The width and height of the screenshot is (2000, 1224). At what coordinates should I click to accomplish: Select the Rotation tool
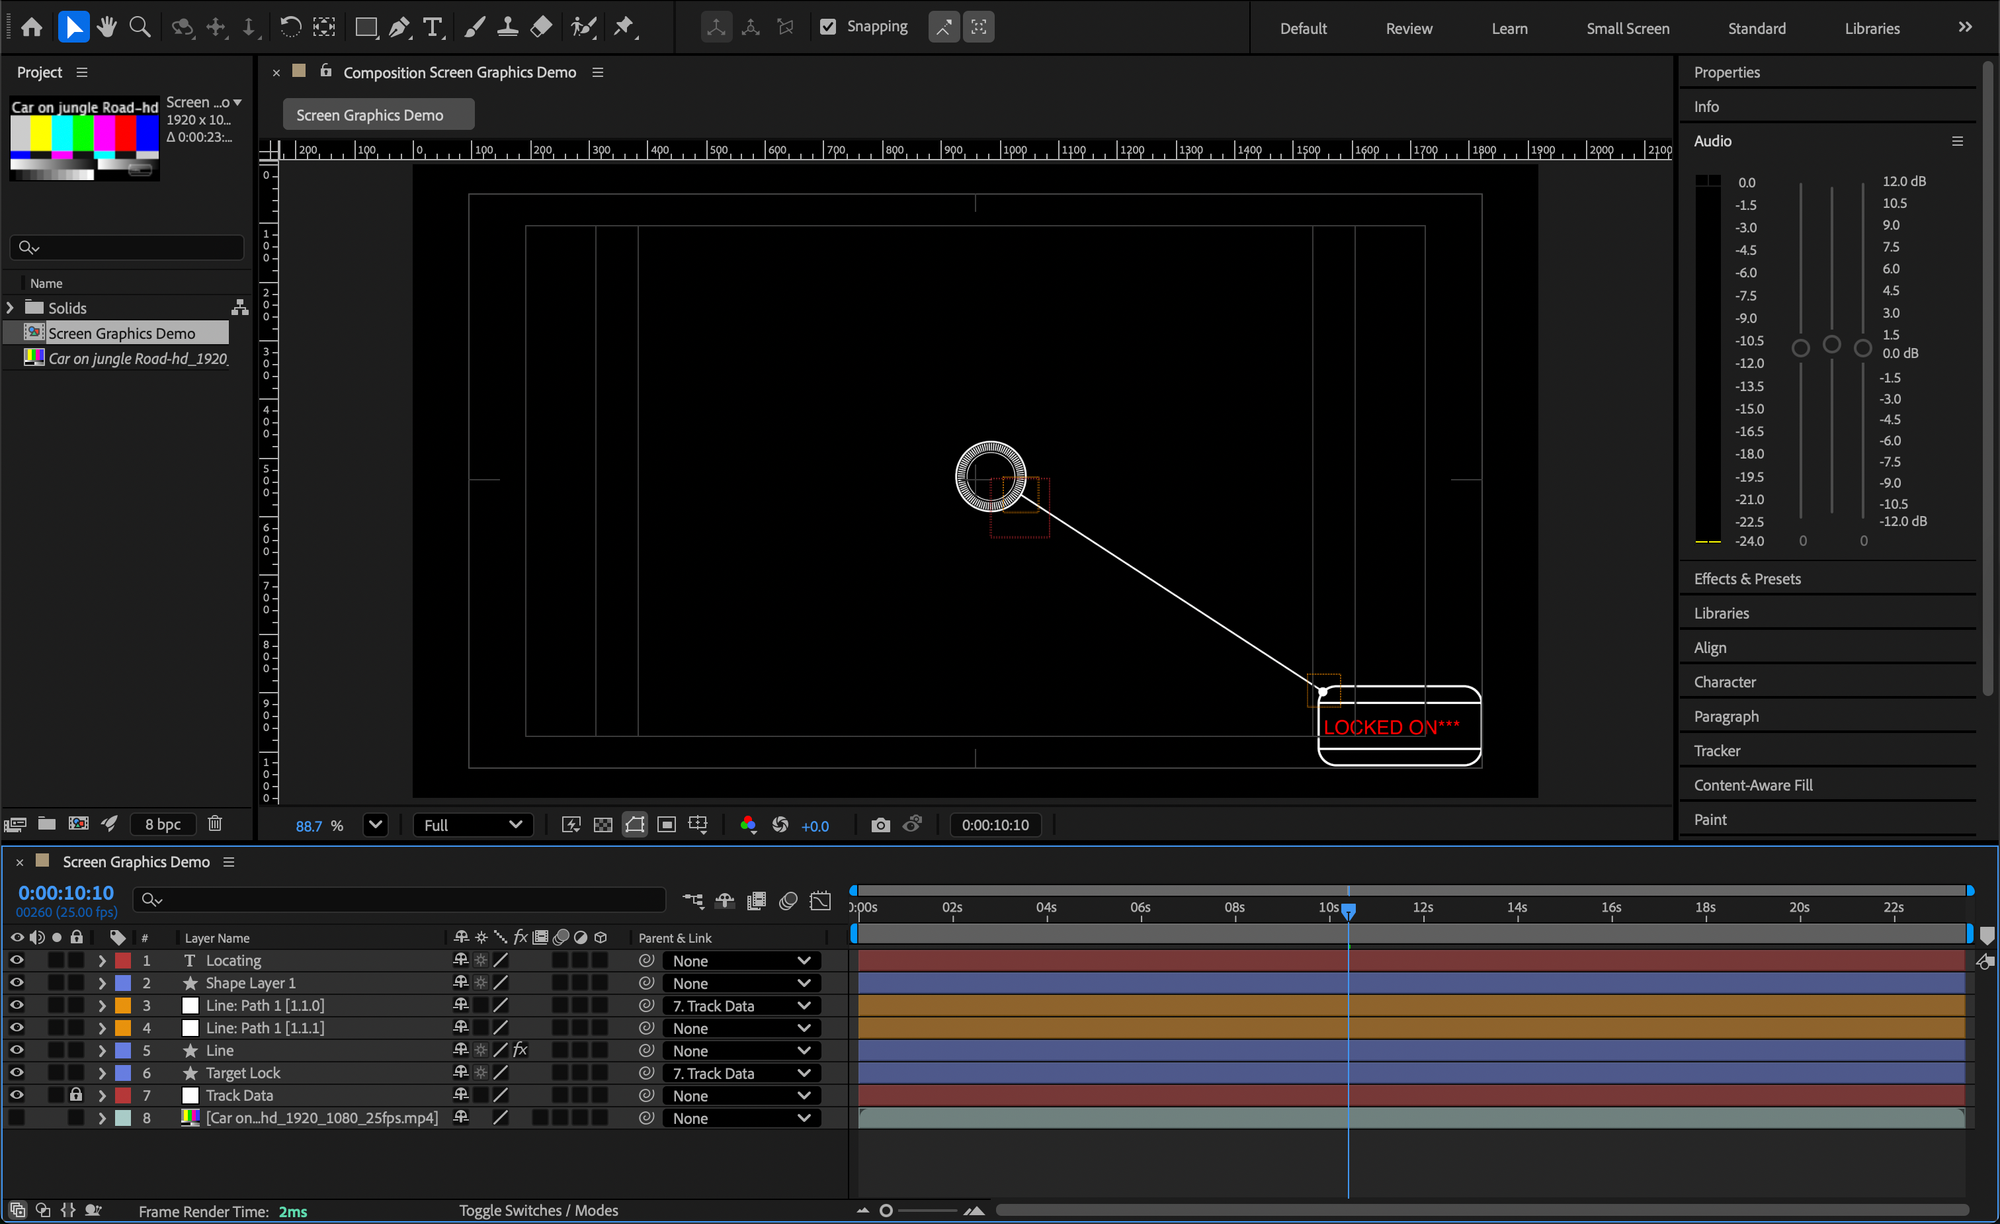(290, 27)
